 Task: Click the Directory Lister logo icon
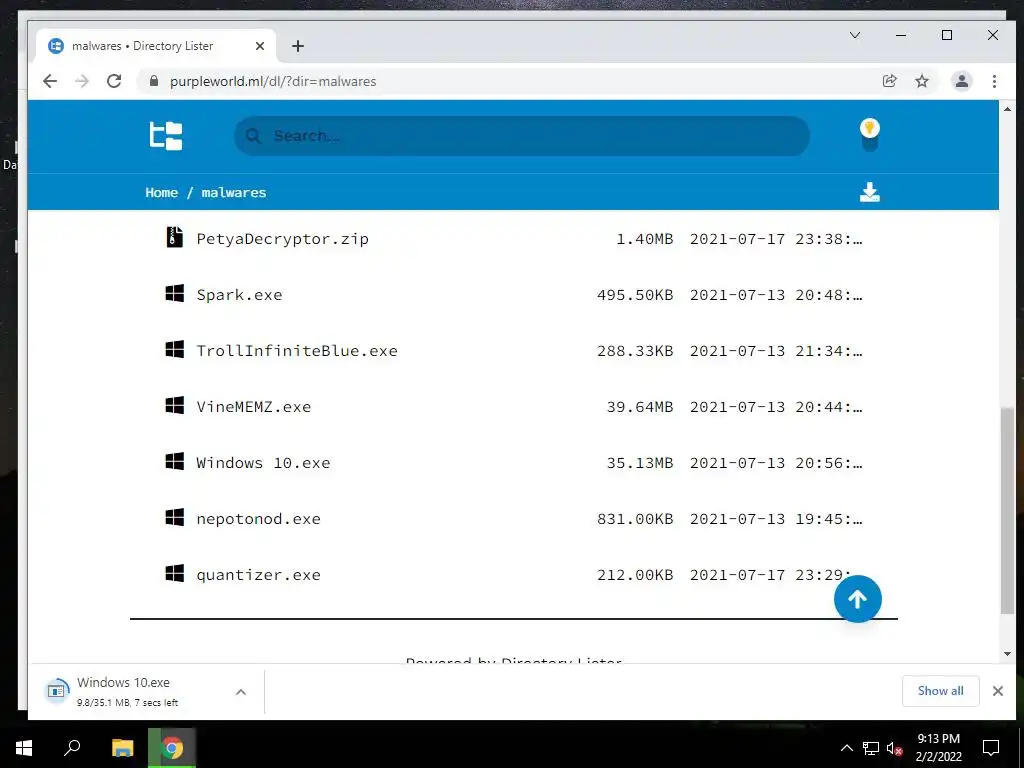click(x=166, y=136)
